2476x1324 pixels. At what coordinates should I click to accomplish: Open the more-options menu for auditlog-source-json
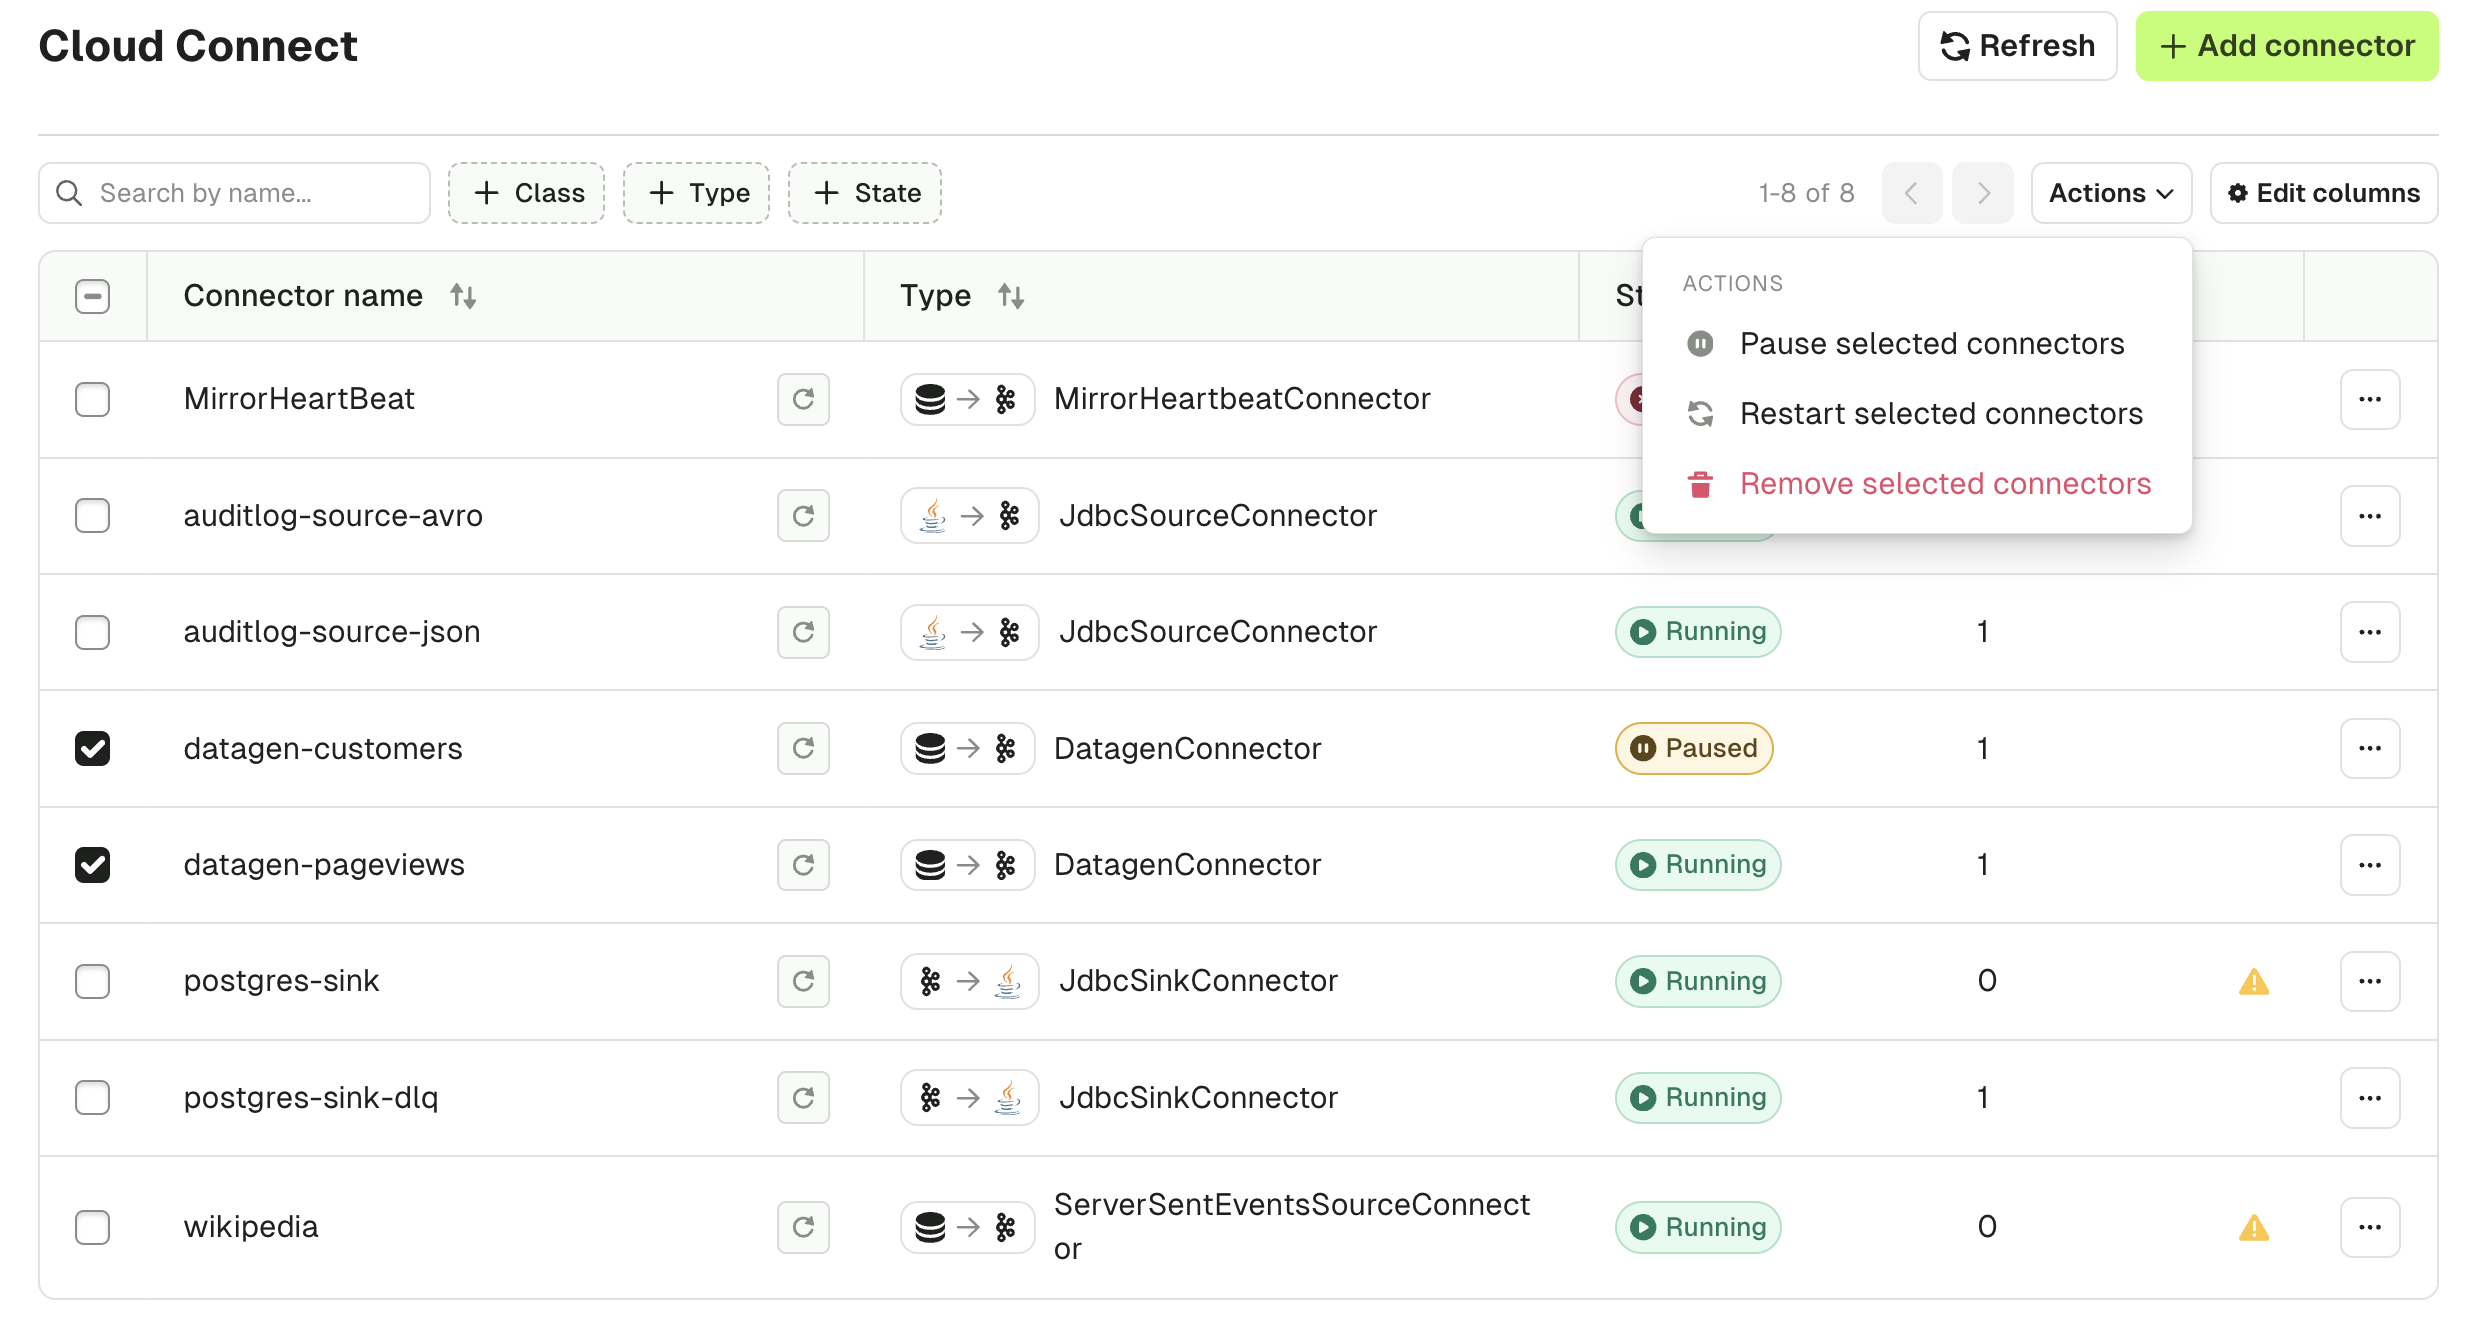click(x=2369, y=632)
